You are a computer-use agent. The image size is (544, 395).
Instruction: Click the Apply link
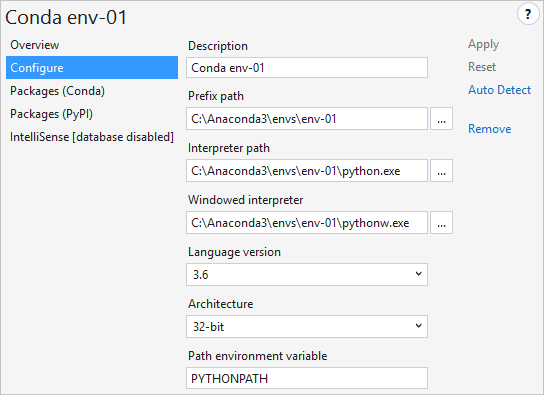click(483, 44)
